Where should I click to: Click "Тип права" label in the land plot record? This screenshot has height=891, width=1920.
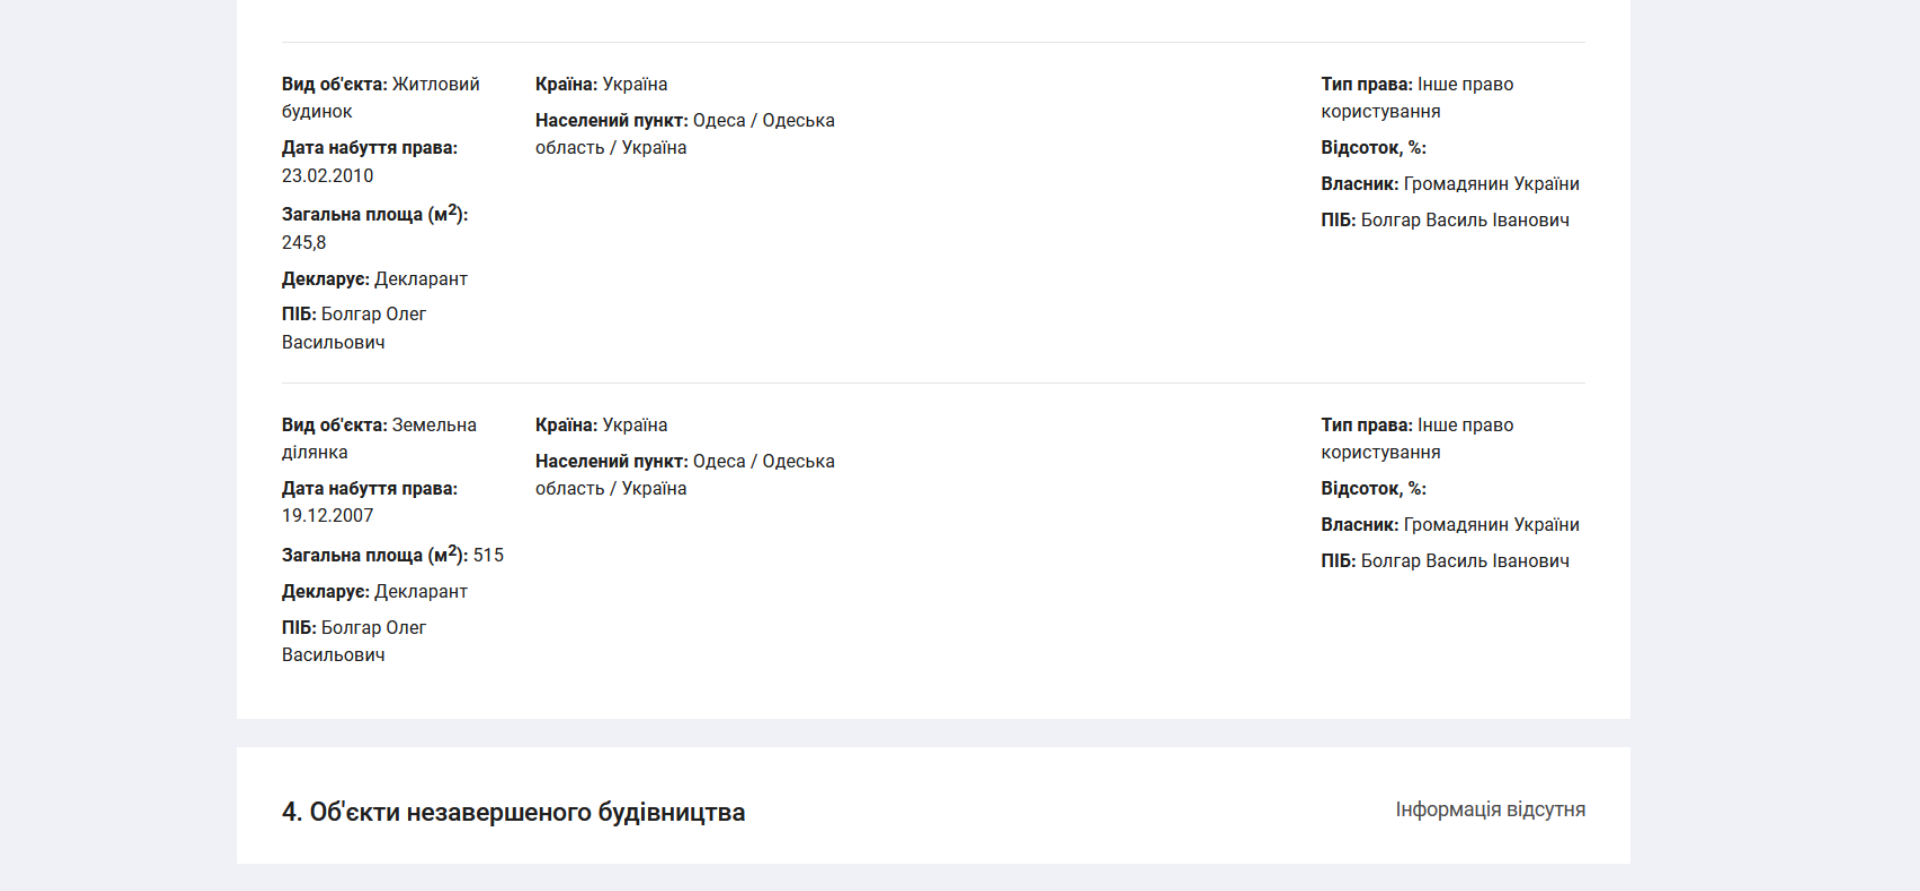pyautogui.click(x=1366, y=425)
